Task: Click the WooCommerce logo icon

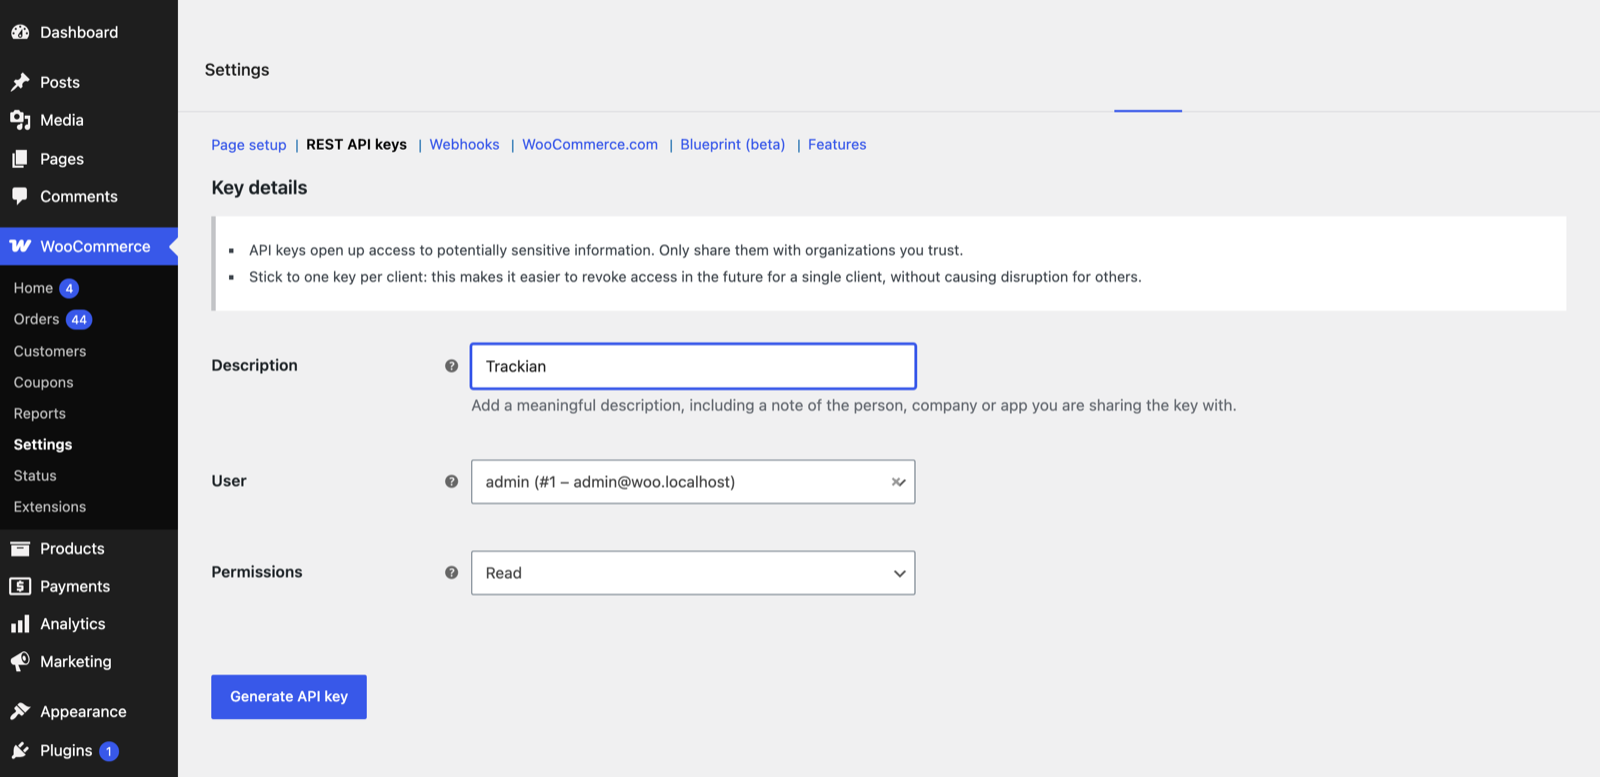Action: 20,246
